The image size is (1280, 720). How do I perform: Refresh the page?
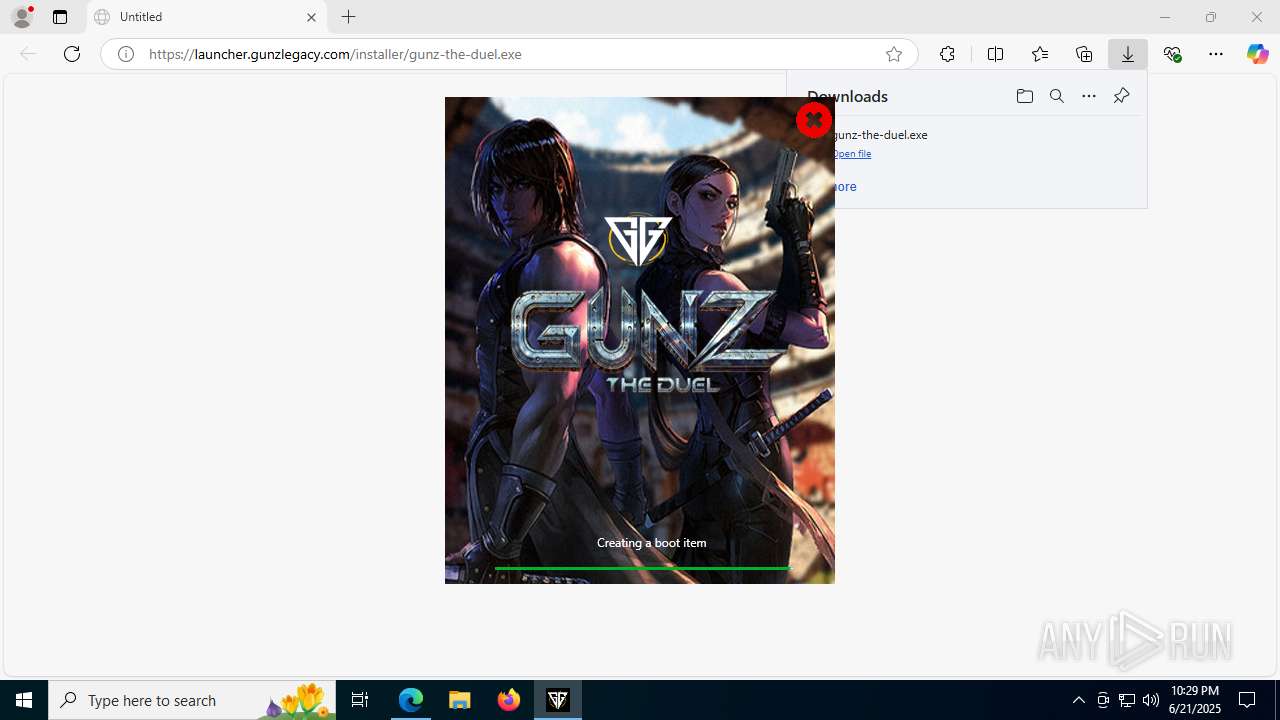point(72,54)
